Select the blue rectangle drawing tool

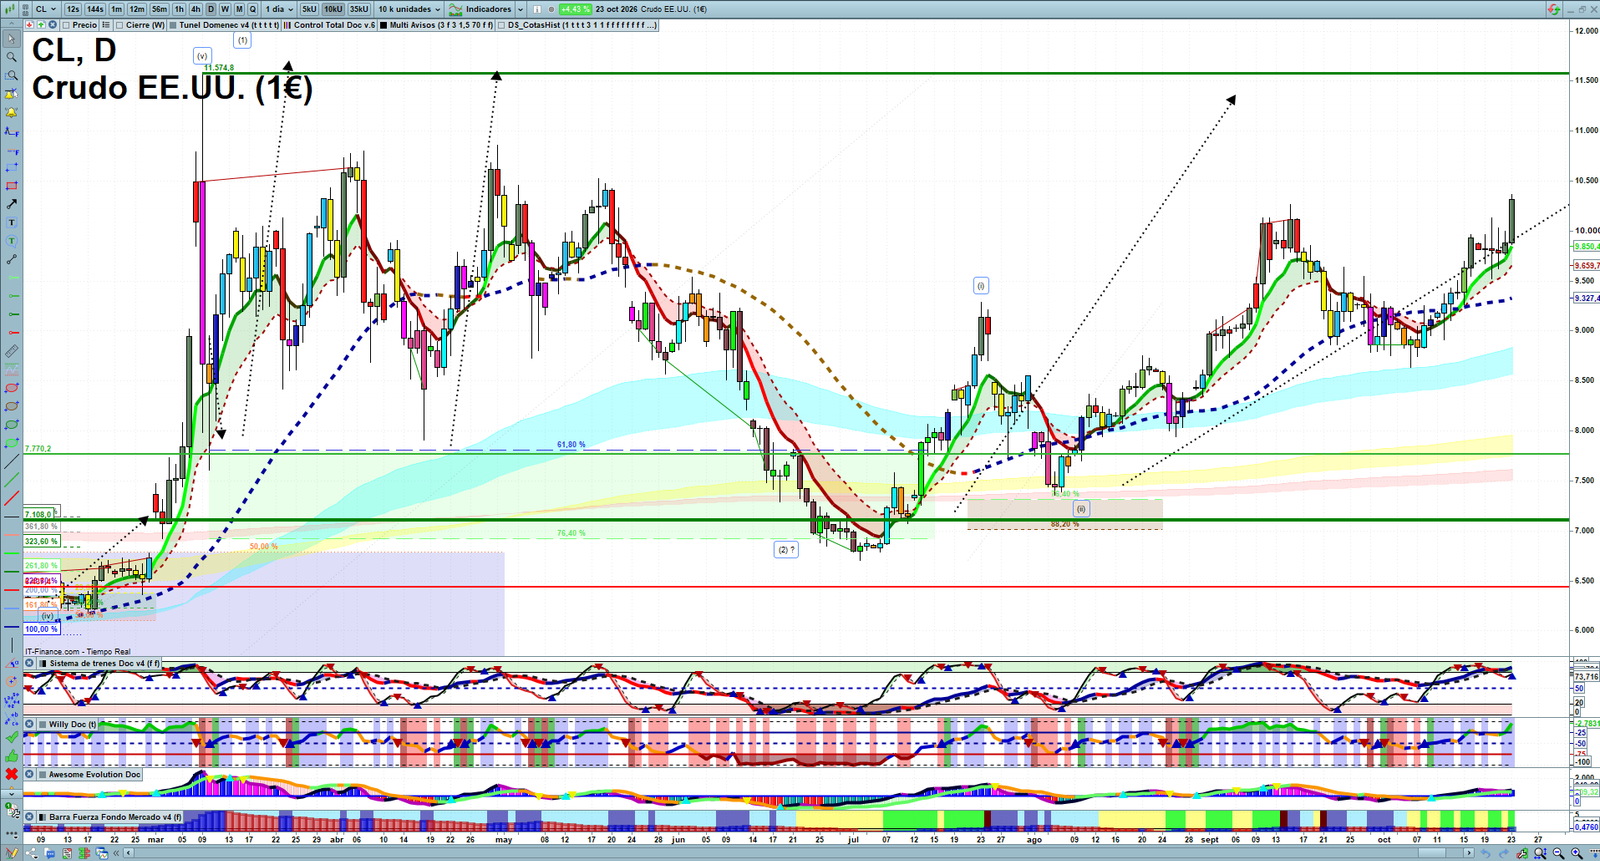(x=12, y=167)
